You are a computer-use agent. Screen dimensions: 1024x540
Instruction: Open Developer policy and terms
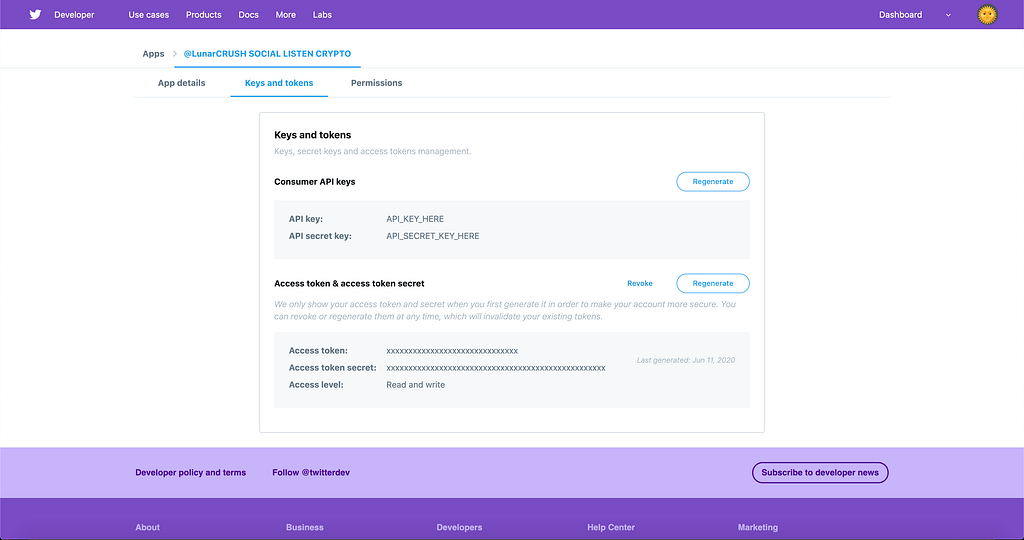pos(191,472)
